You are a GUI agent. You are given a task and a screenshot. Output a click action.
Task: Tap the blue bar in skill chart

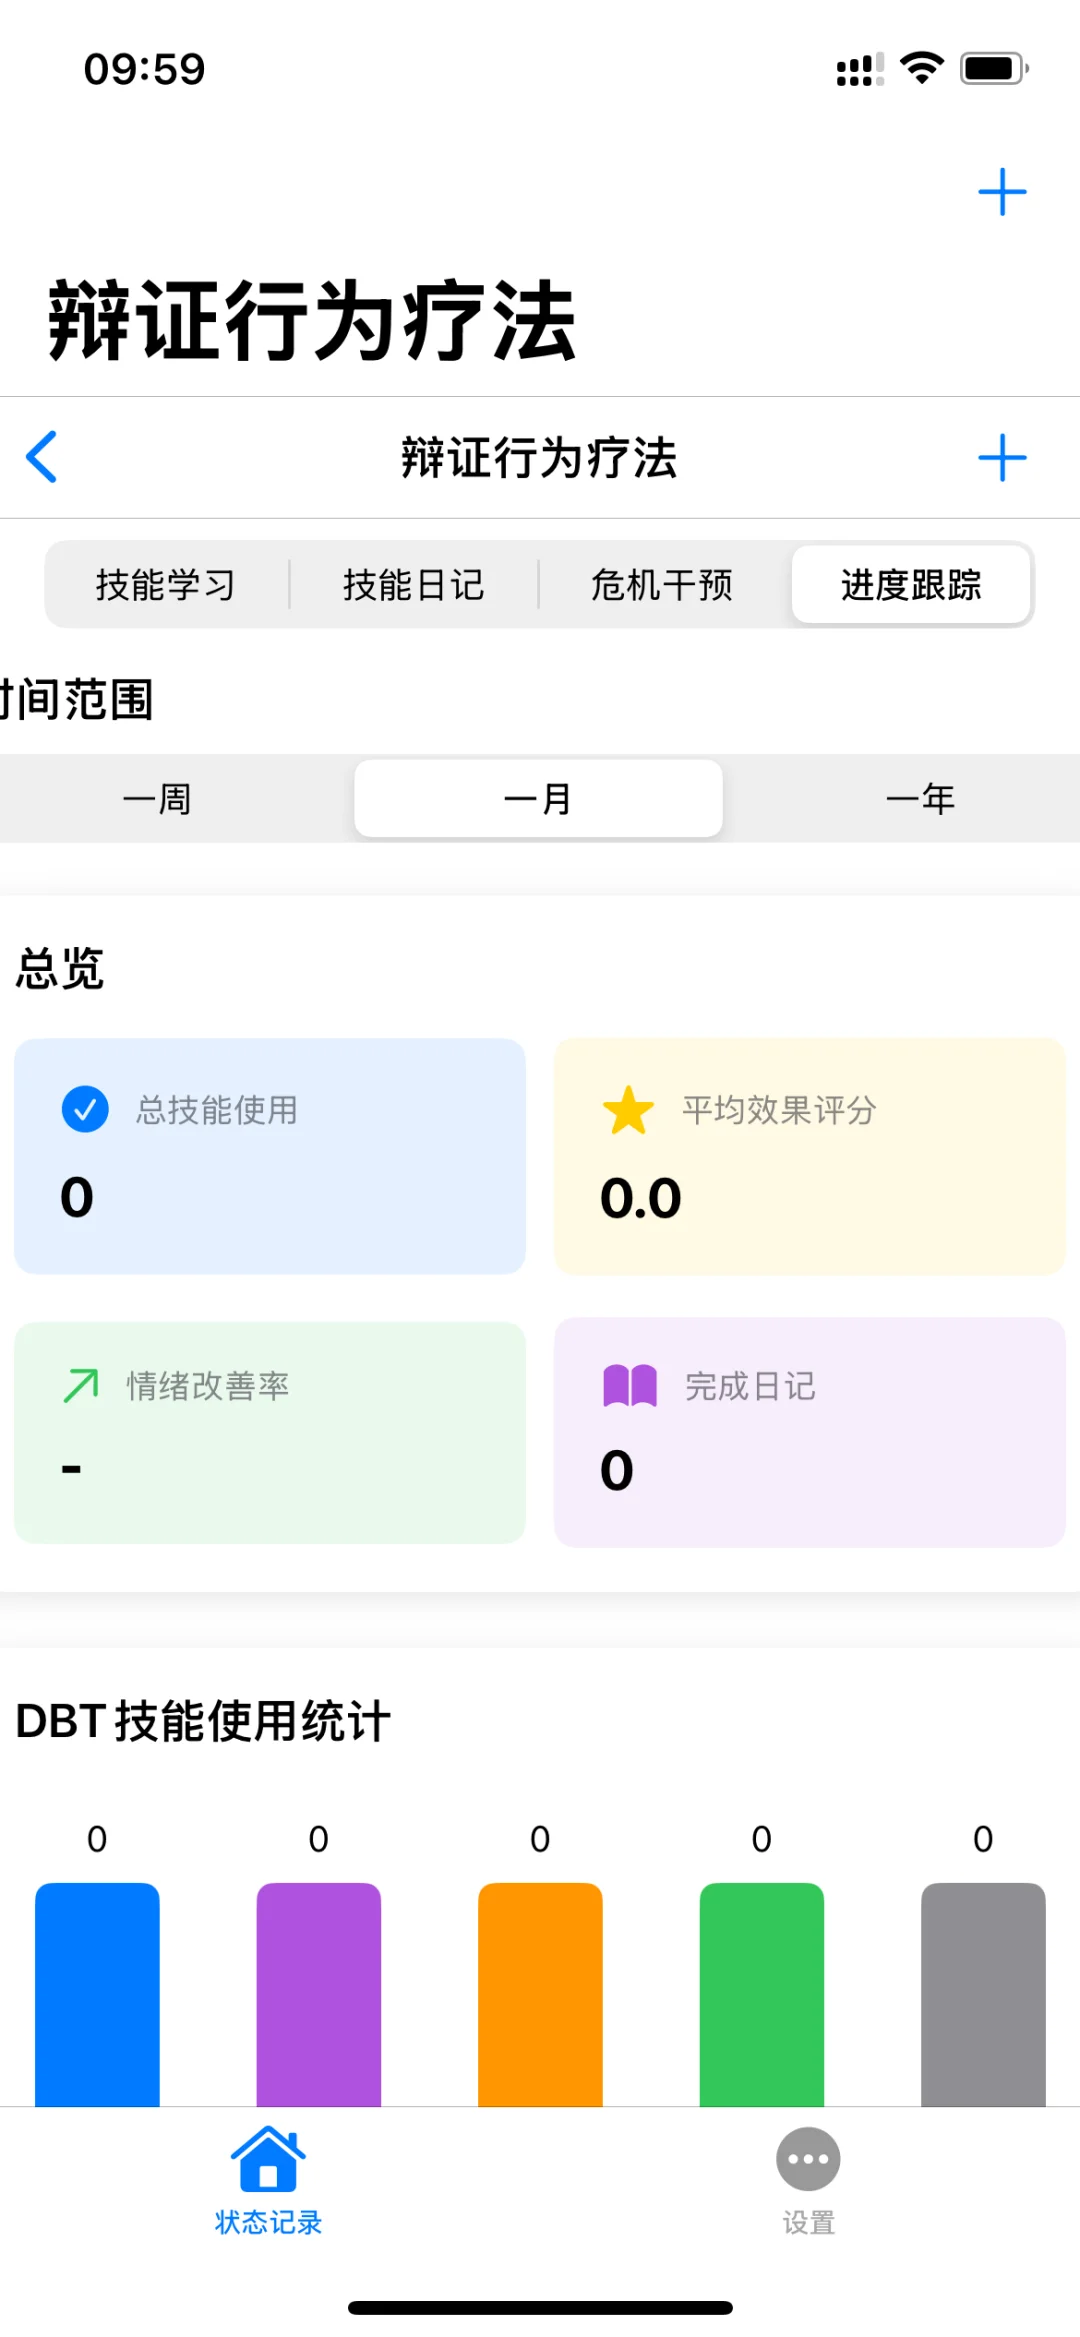pyautogui.click(x=97, y=1994)
